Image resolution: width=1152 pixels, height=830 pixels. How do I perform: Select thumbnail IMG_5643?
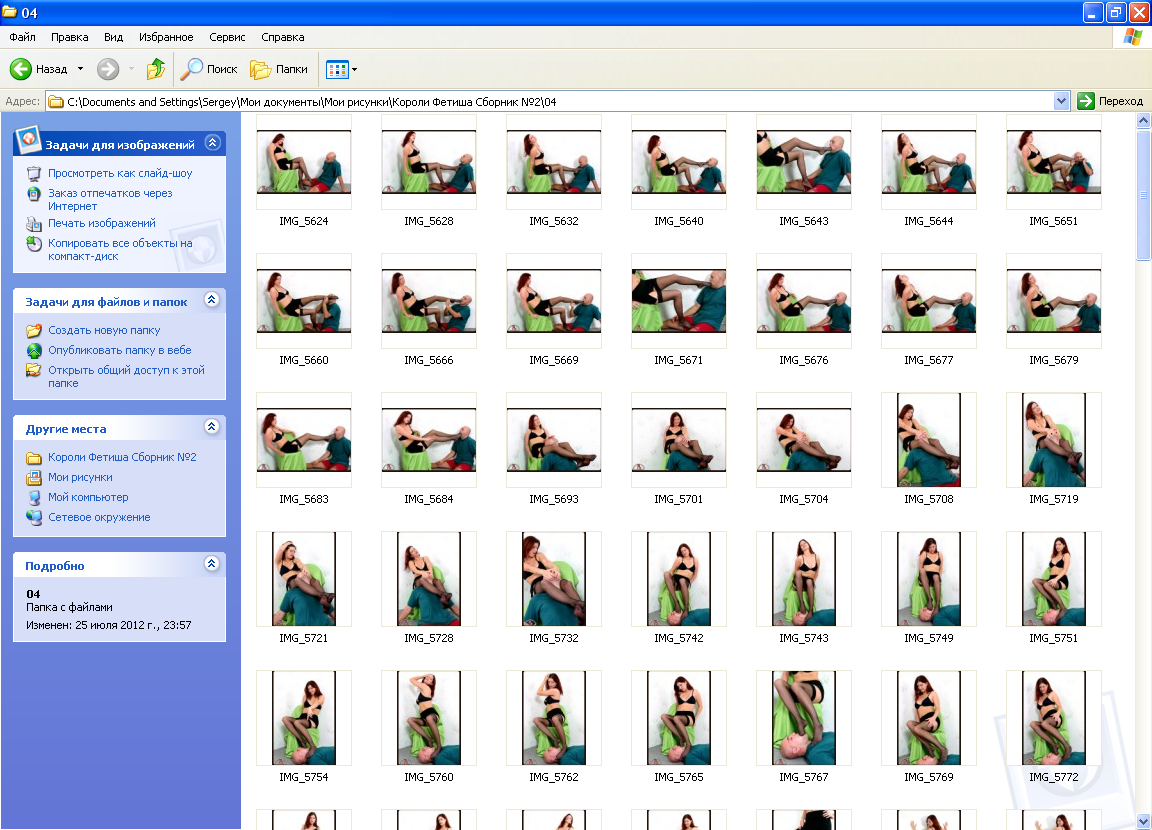coord(804,162)
